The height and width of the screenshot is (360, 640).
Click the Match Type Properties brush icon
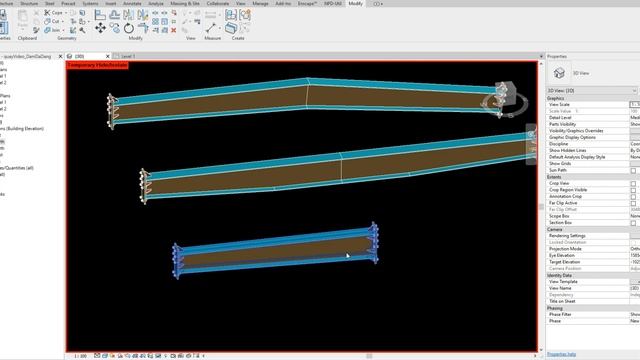[36, 30]
